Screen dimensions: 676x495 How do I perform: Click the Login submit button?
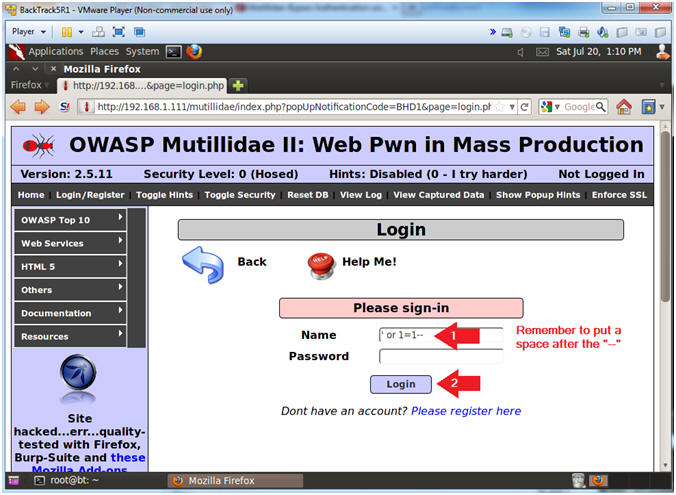click(401, 384)
